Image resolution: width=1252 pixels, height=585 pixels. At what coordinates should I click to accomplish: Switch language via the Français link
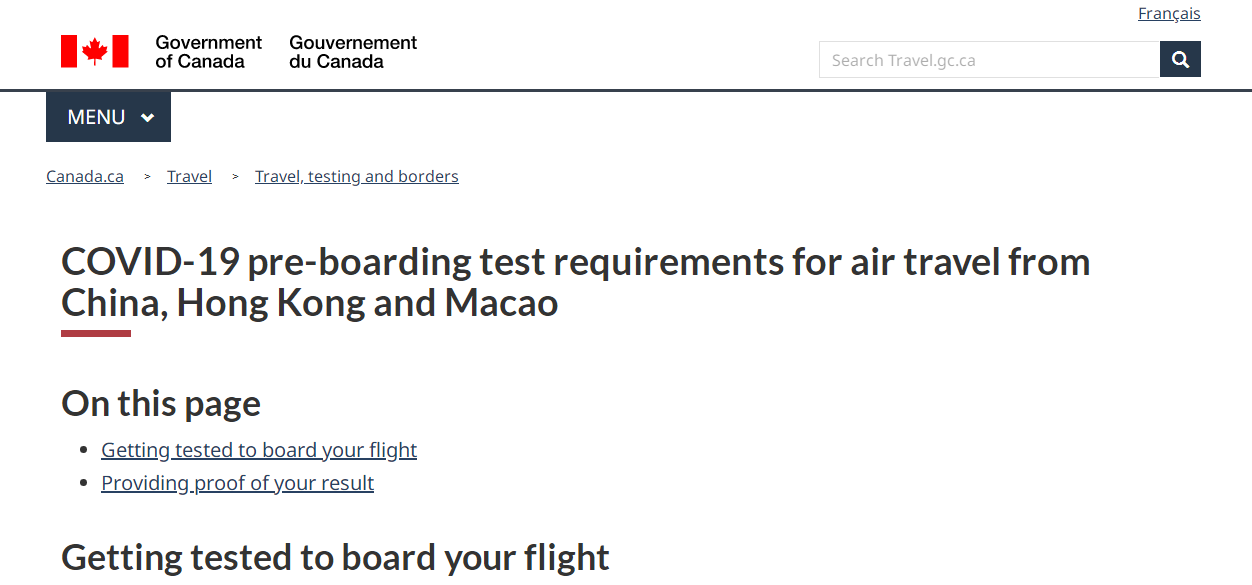pos(1169,14)
